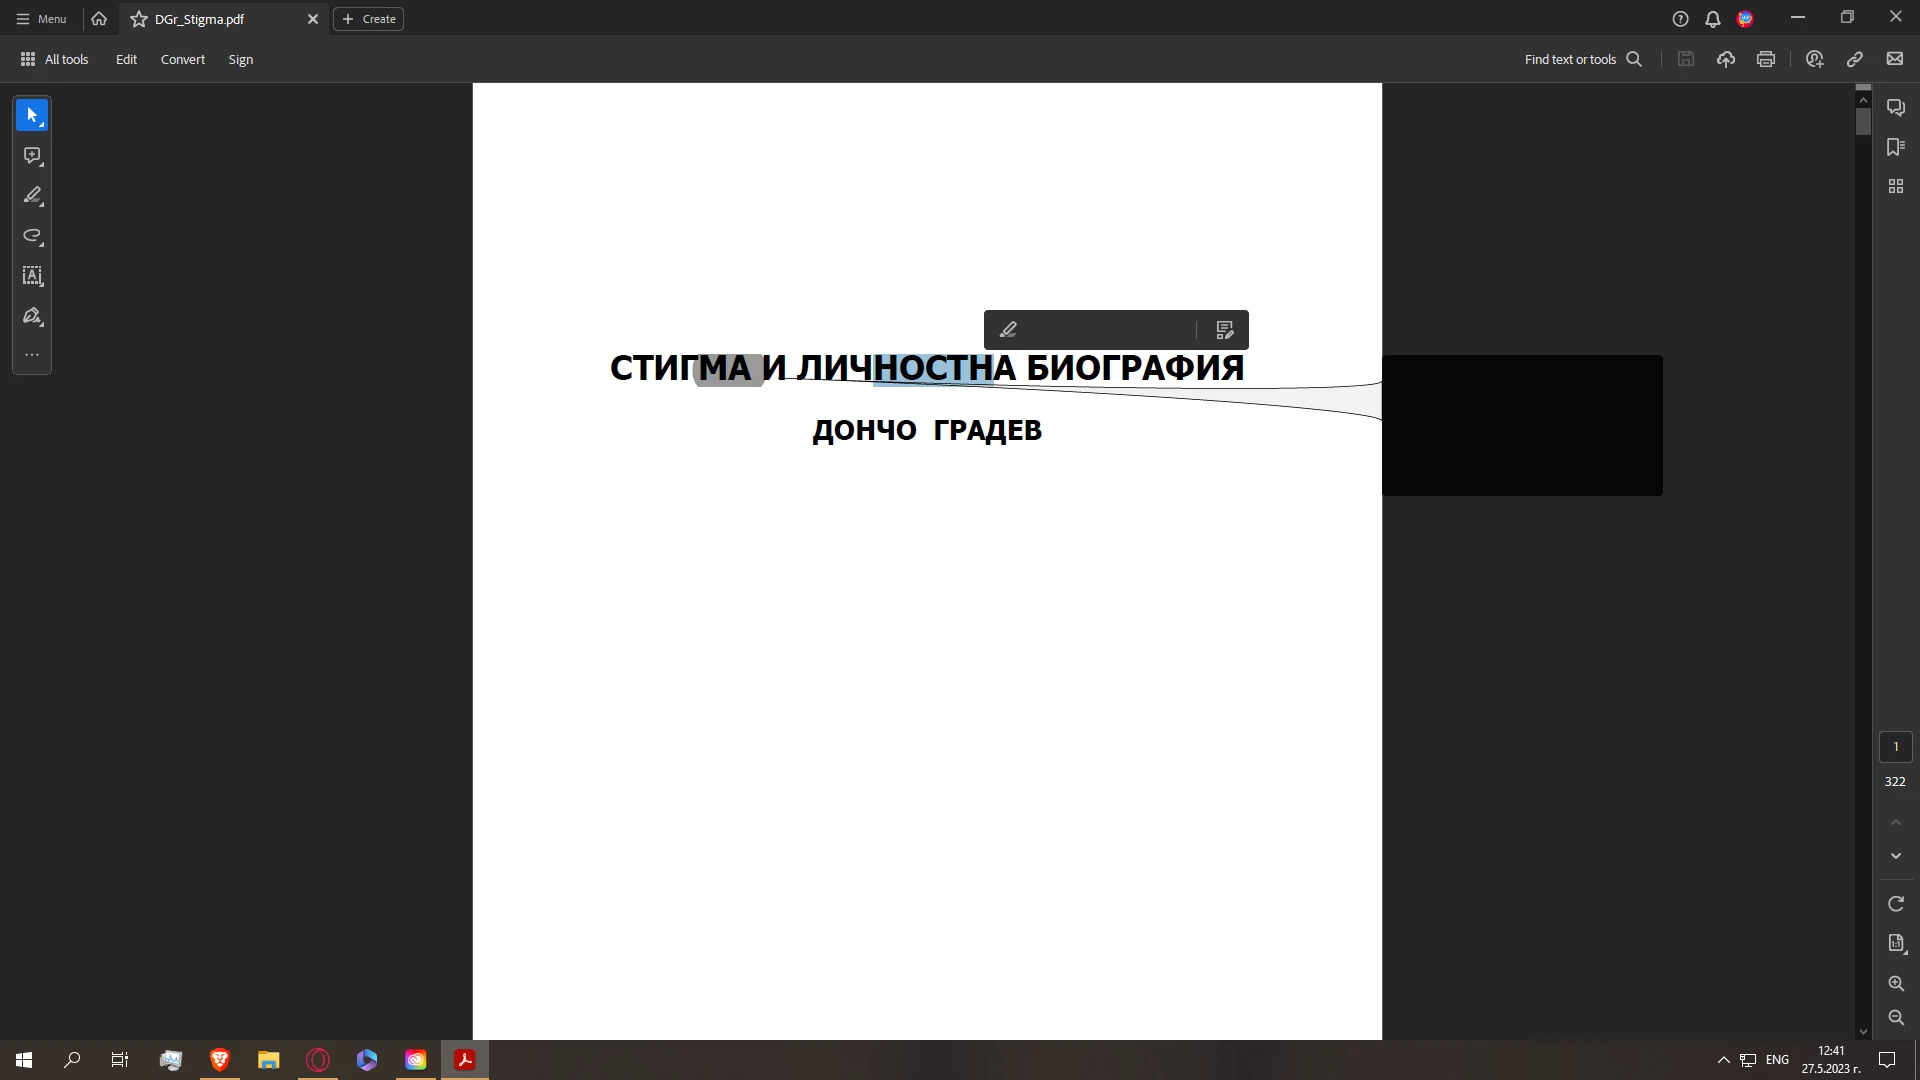Click highlight pen in floating toolbar
Image resolution: width=1920 pixels, height=1080 pixels.
[1008, 330]
